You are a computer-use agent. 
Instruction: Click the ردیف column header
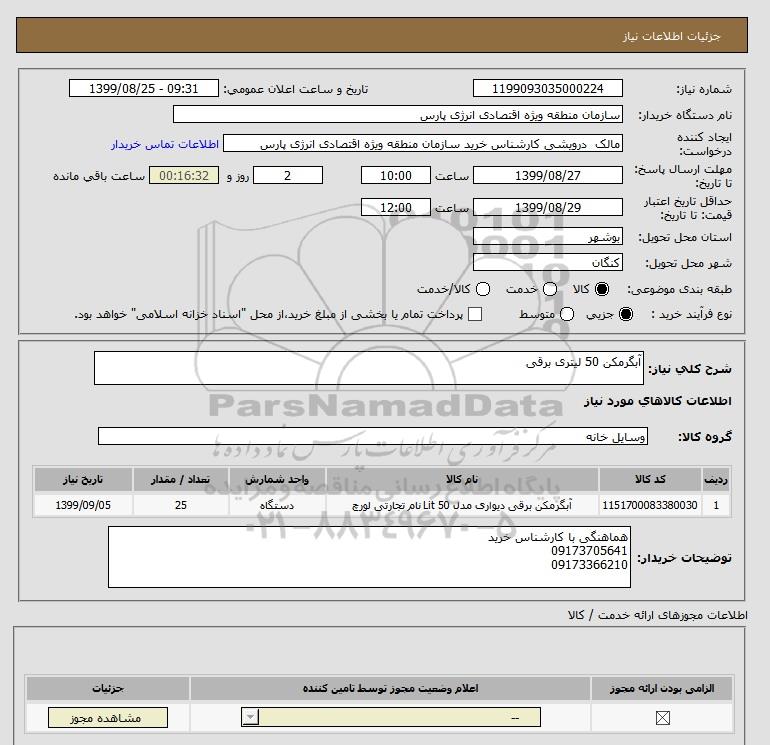coord(716,479)
